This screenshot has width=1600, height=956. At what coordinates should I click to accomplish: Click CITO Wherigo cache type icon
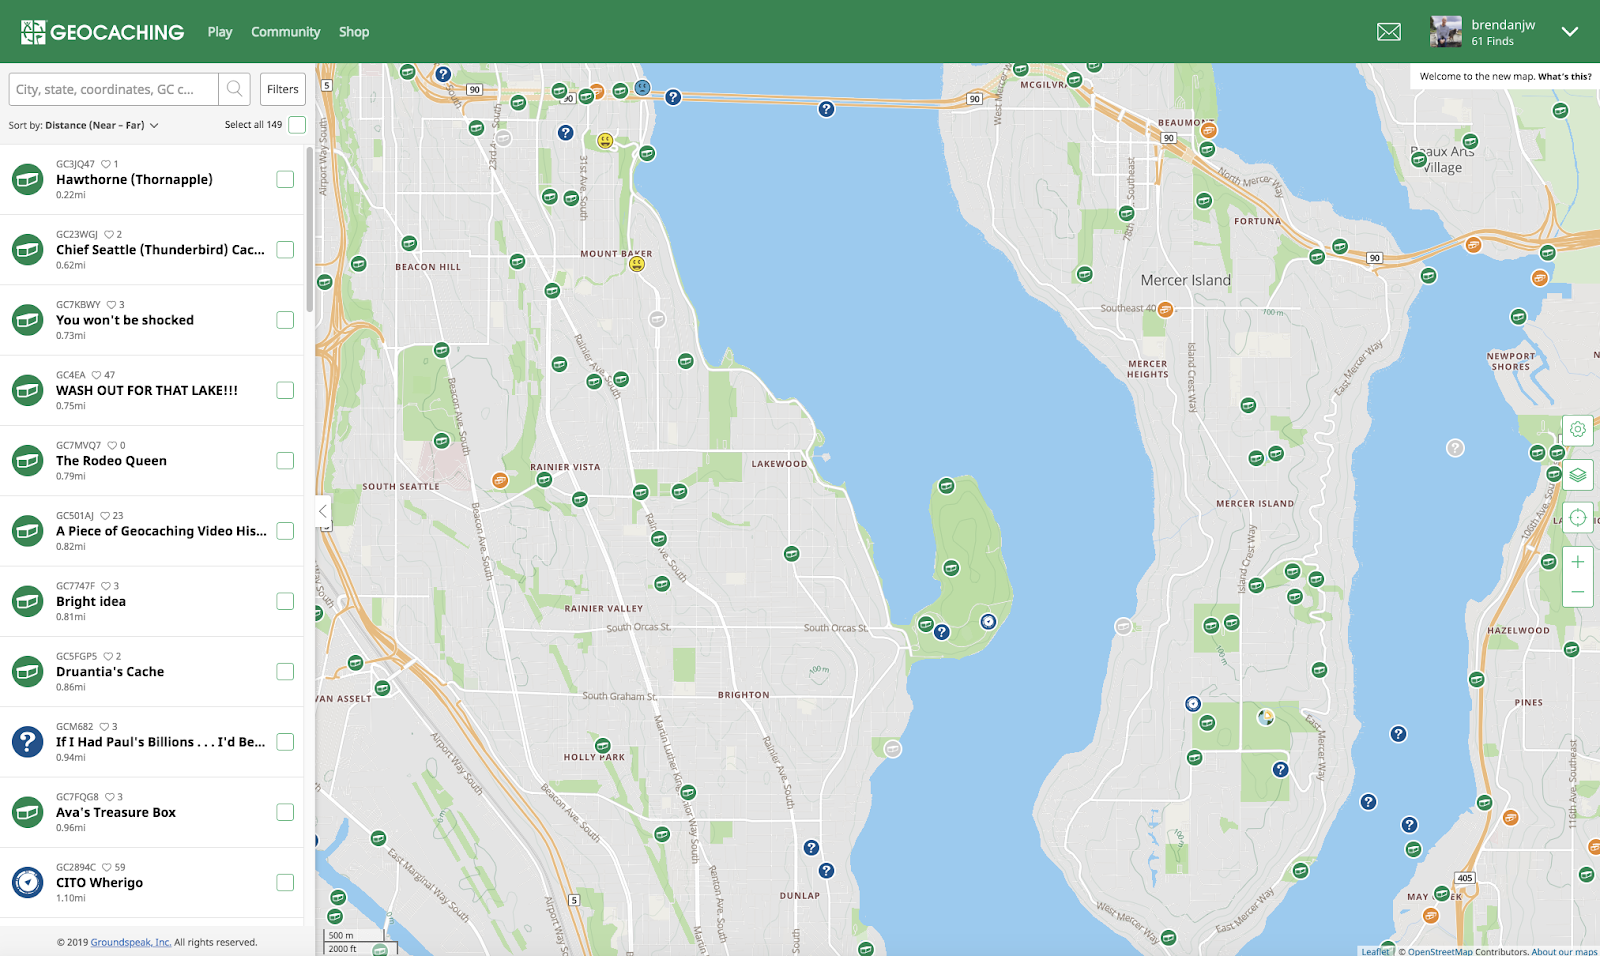27,883
